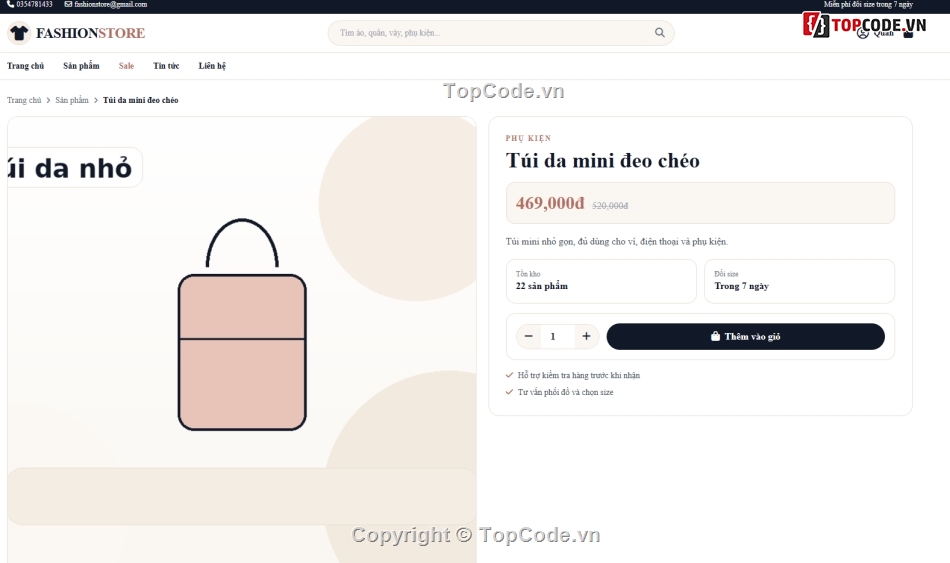950x563 pixels.
Task: Click the checkmark beside Tư vấn phối đồ
Action: point(509,392)
